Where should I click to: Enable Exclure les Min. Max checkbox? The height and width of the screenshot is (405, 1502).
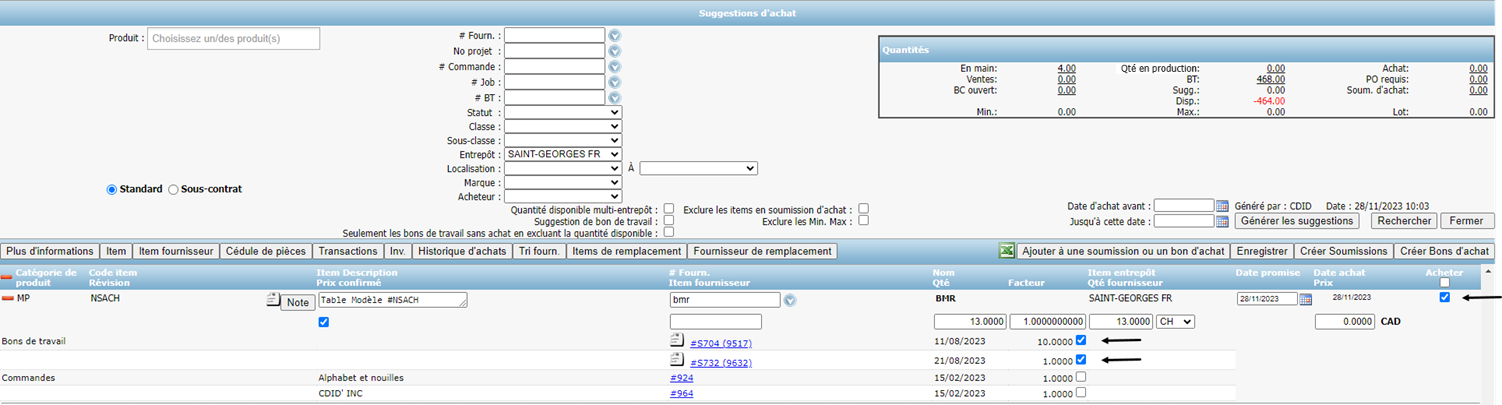(864, 221)
